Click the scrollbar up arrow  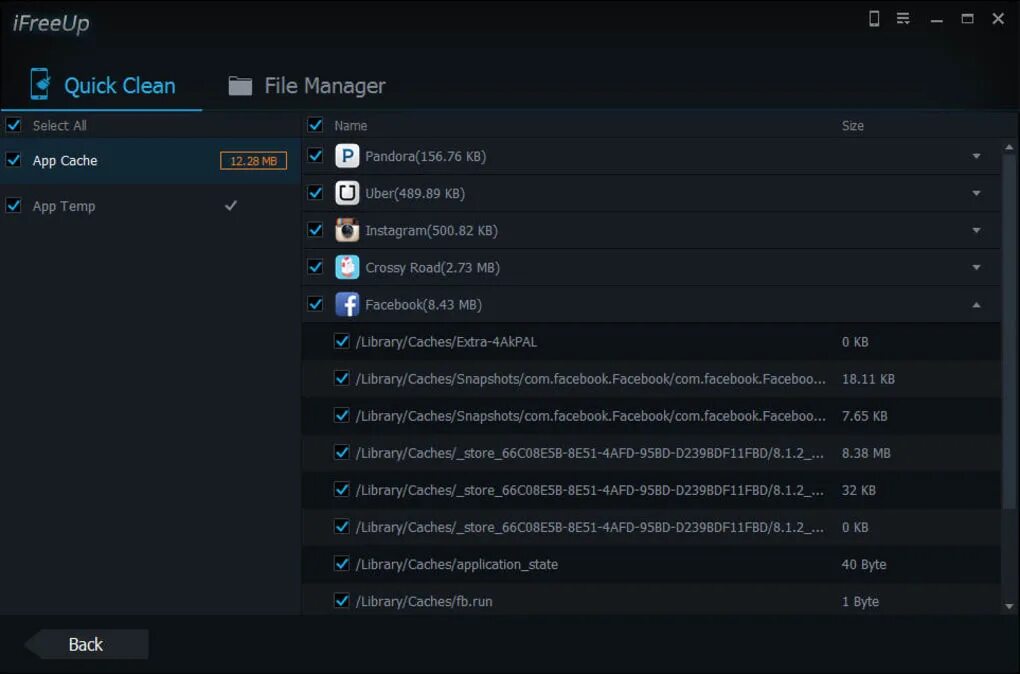[1009, 148]
